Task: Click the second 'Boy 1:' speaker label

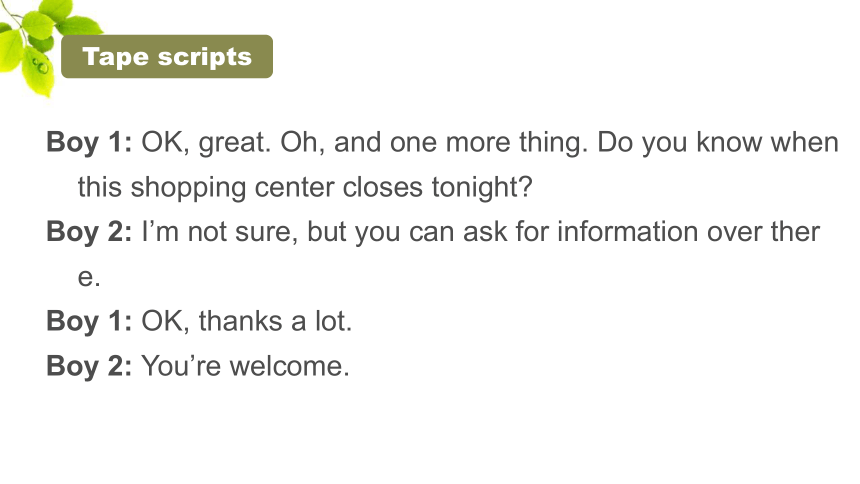Action: tap(89, 321)
